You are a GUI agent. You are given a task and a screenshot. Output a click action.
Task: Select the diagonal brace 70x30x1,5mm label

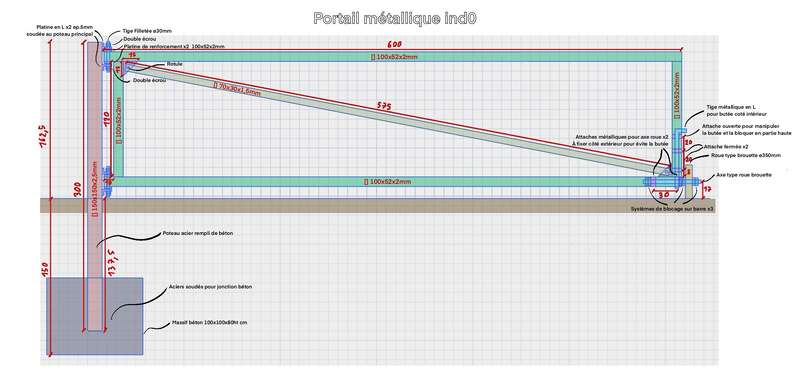coord(237,89)
